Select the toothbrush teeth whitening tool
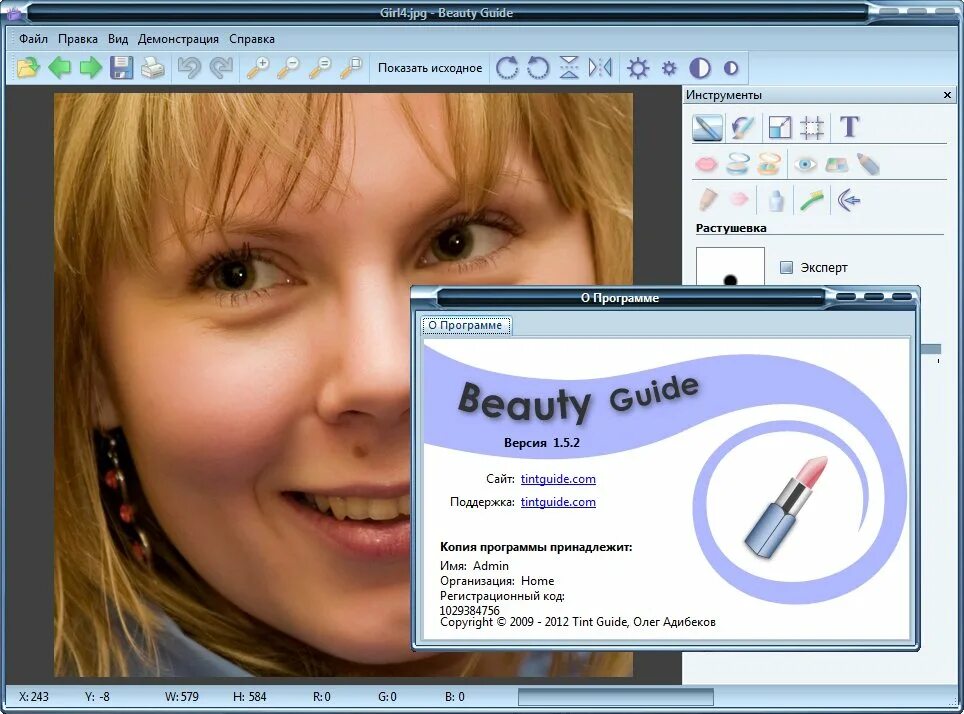The height and width of the screenshot is (714, 964). tap(812, 200)
